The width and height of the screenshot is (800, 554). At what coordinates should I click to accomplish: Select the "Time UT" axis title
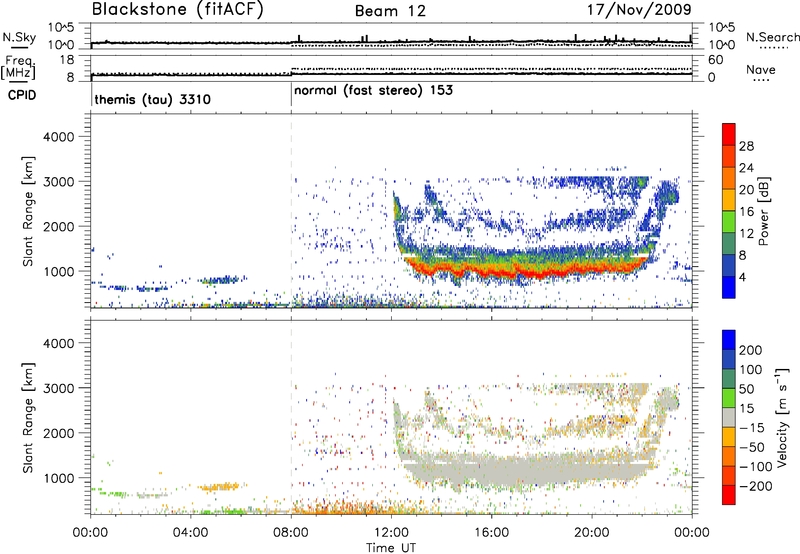tap(391, 547)
